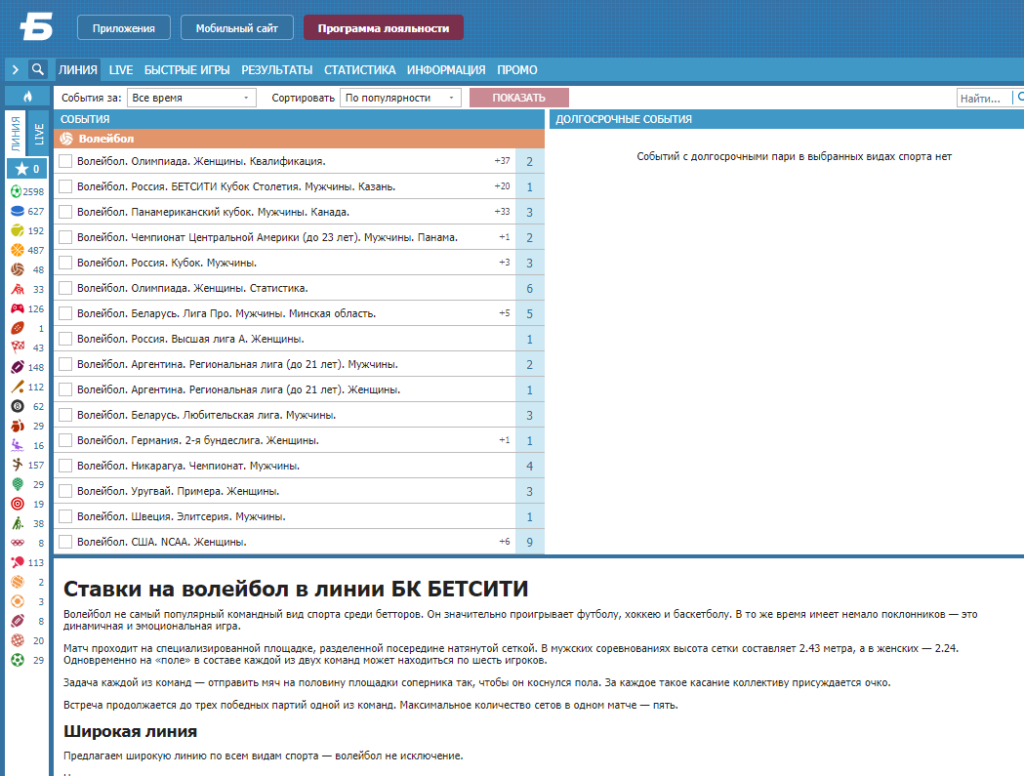Select darts target icon with 19 events
Viewport: 1024px width, 776px height.
(x=18, y=504)
